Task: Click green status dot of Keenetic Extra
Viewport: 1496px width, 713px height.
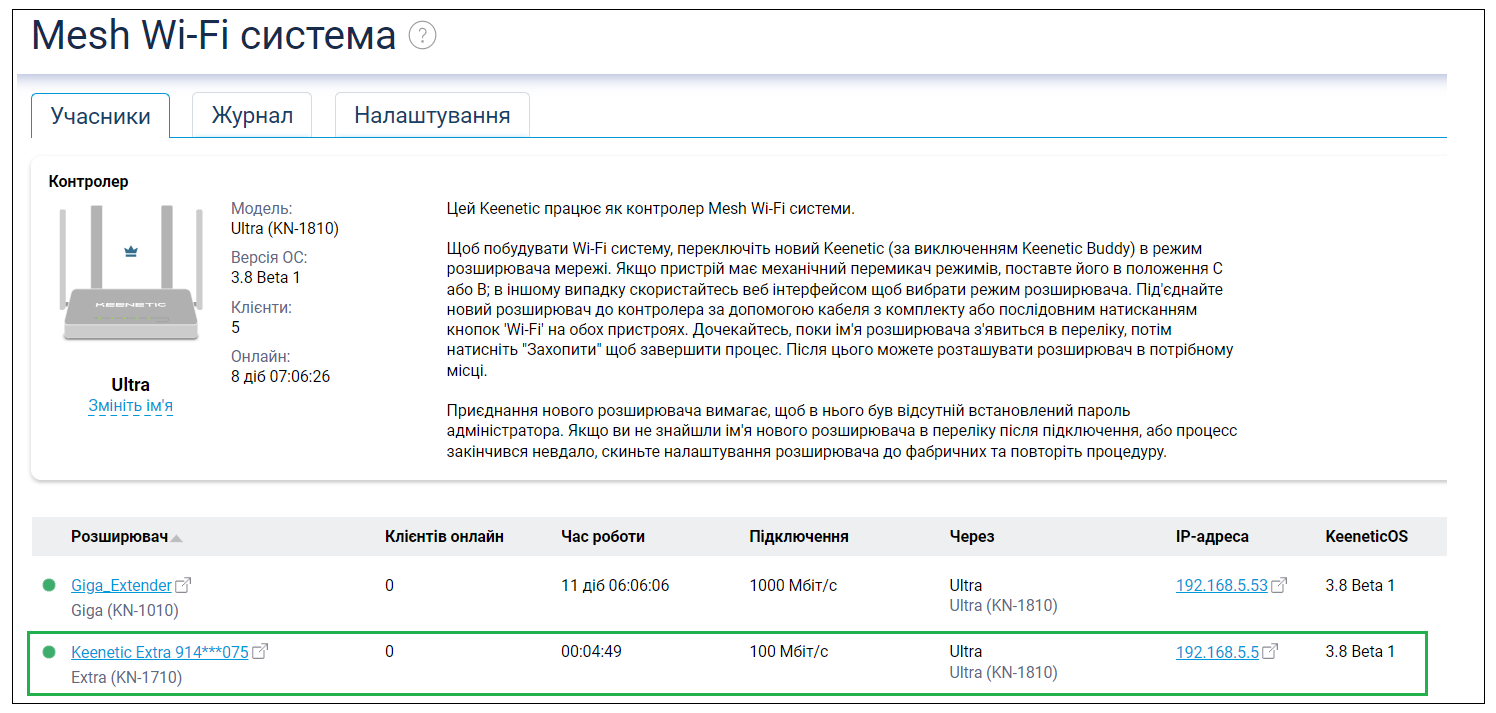Action: 49,652
